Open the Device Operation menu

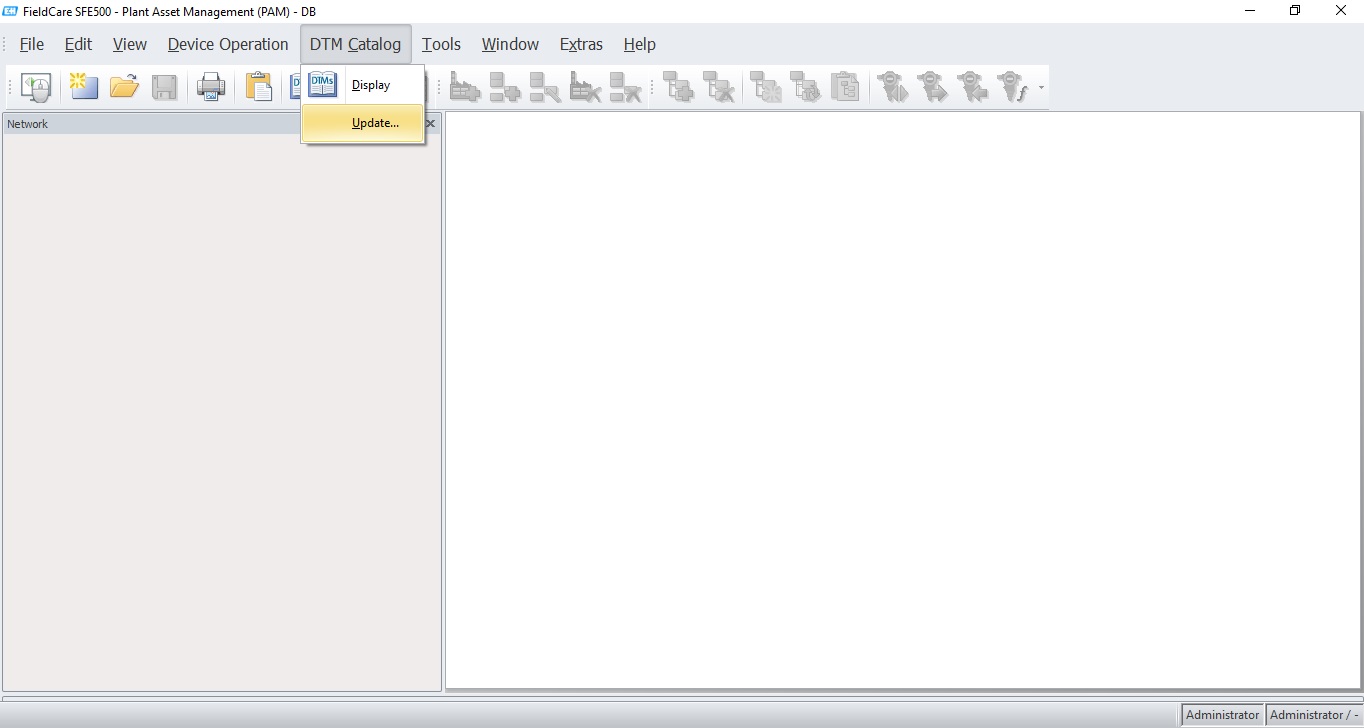(x=228, y=44)
